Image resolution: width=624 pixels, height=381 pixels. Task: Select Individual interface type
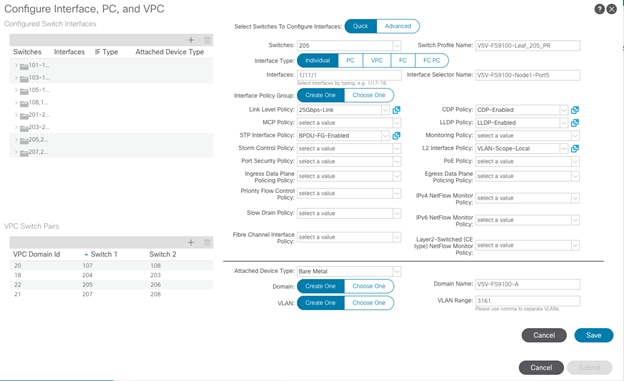pyautogui.click(x=318, y=61)
